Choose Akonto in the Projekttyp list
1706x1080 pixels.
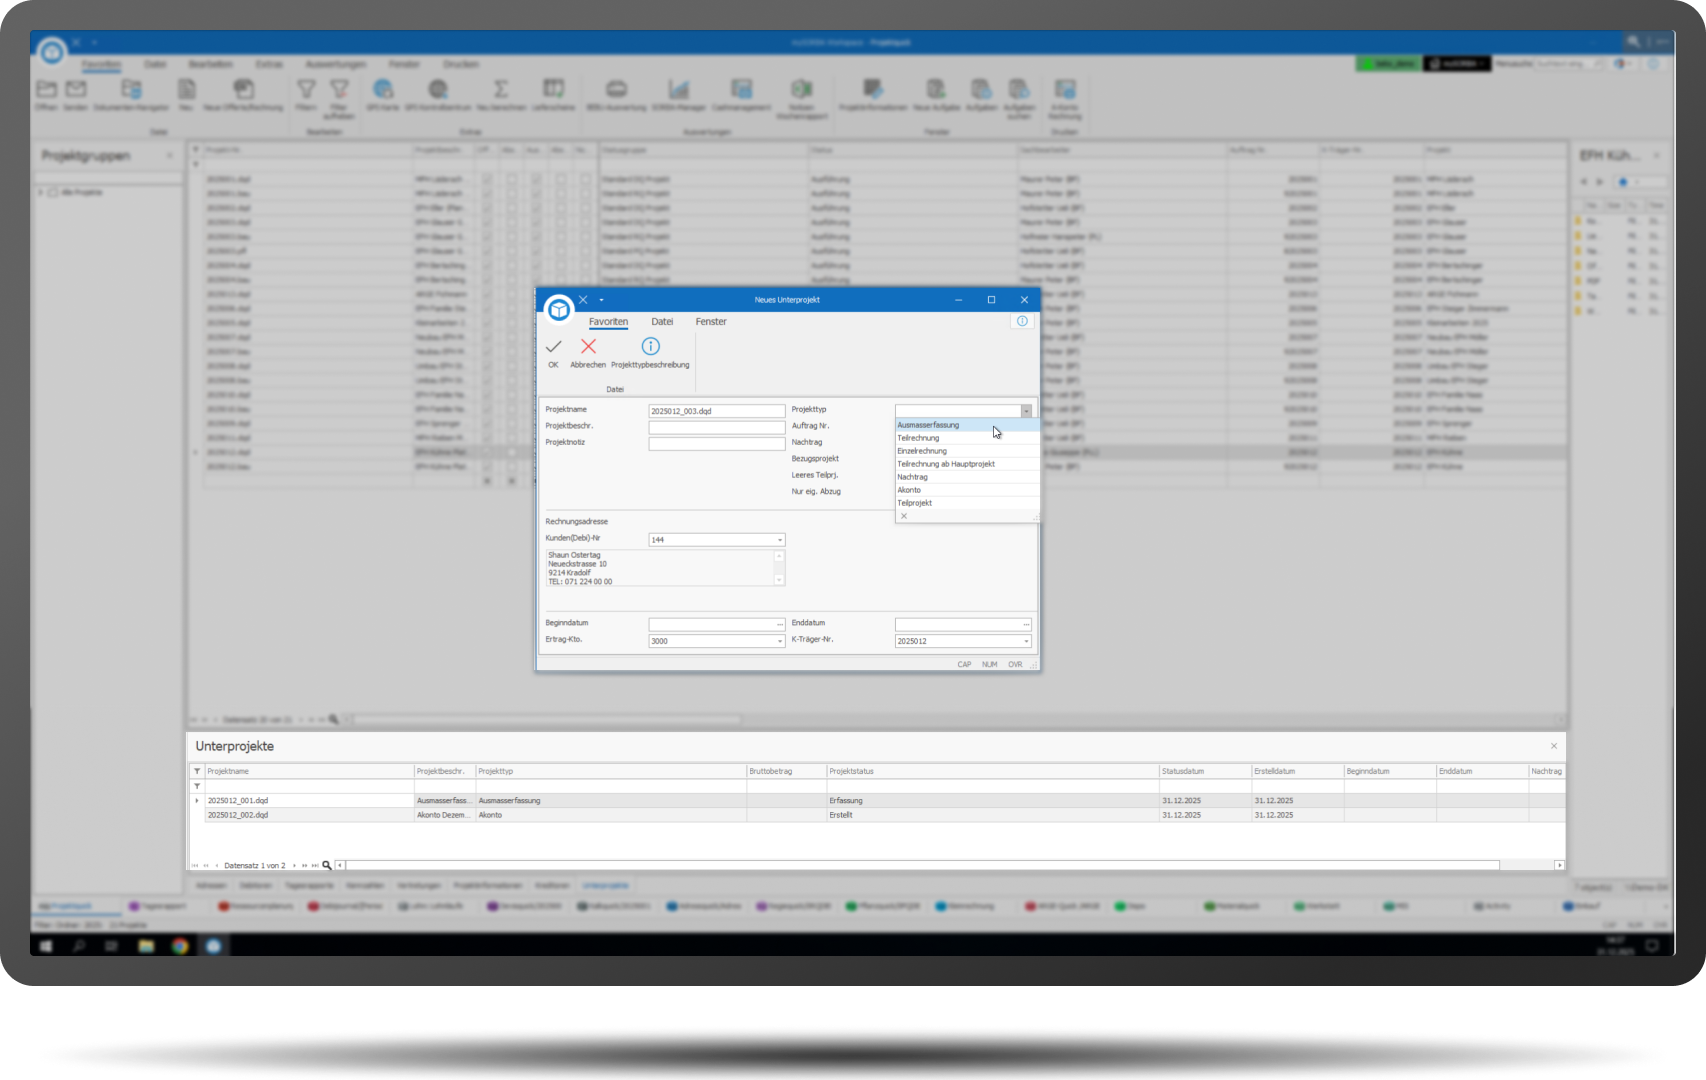click(909, 490)
